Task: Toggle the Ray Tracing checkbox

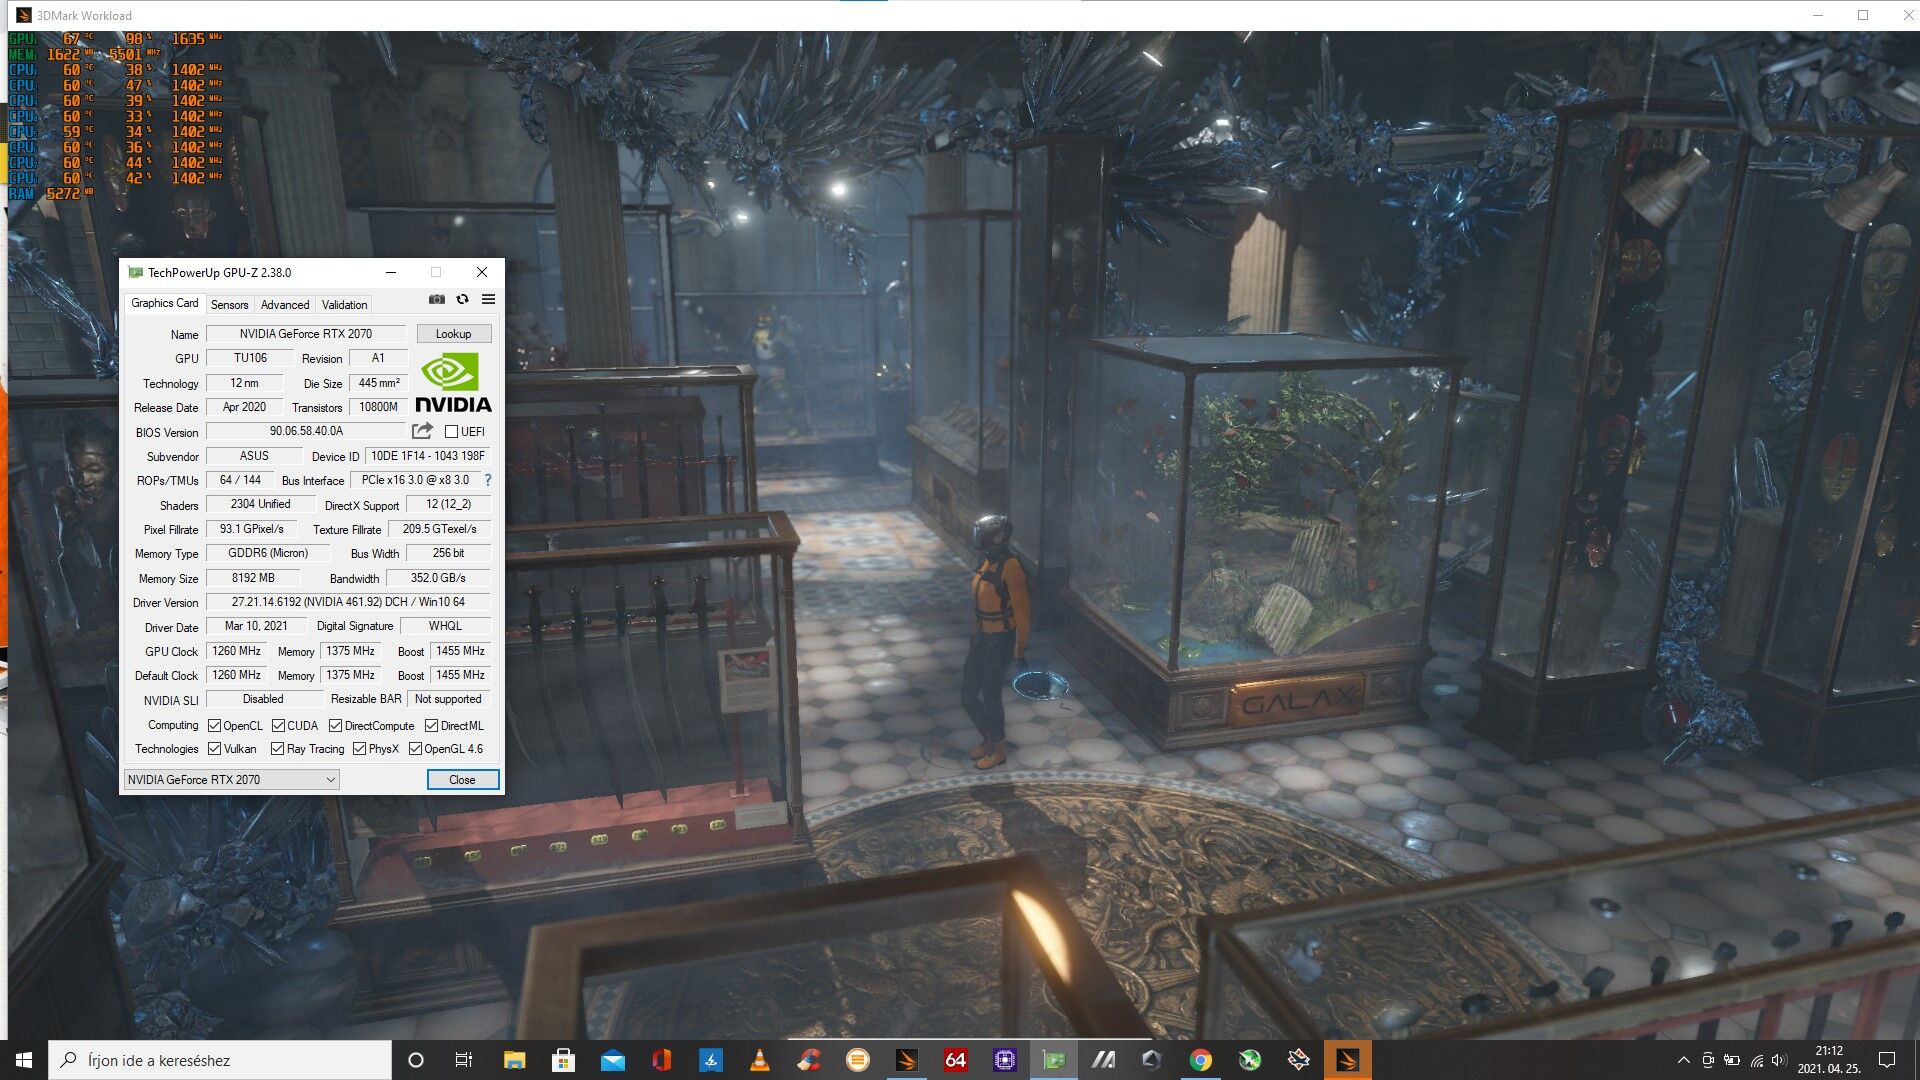Action: (278, 749)
